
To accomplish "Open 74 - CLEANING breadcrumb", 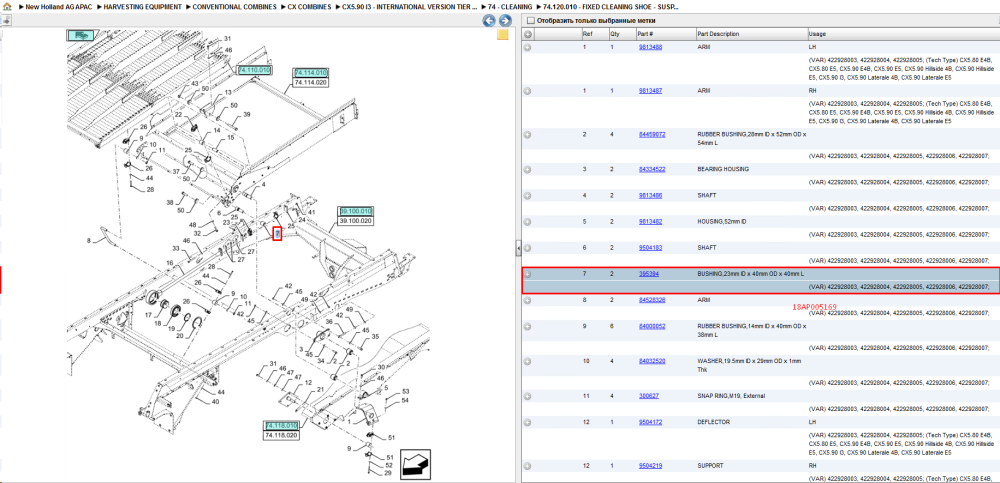I will (510, 6).
